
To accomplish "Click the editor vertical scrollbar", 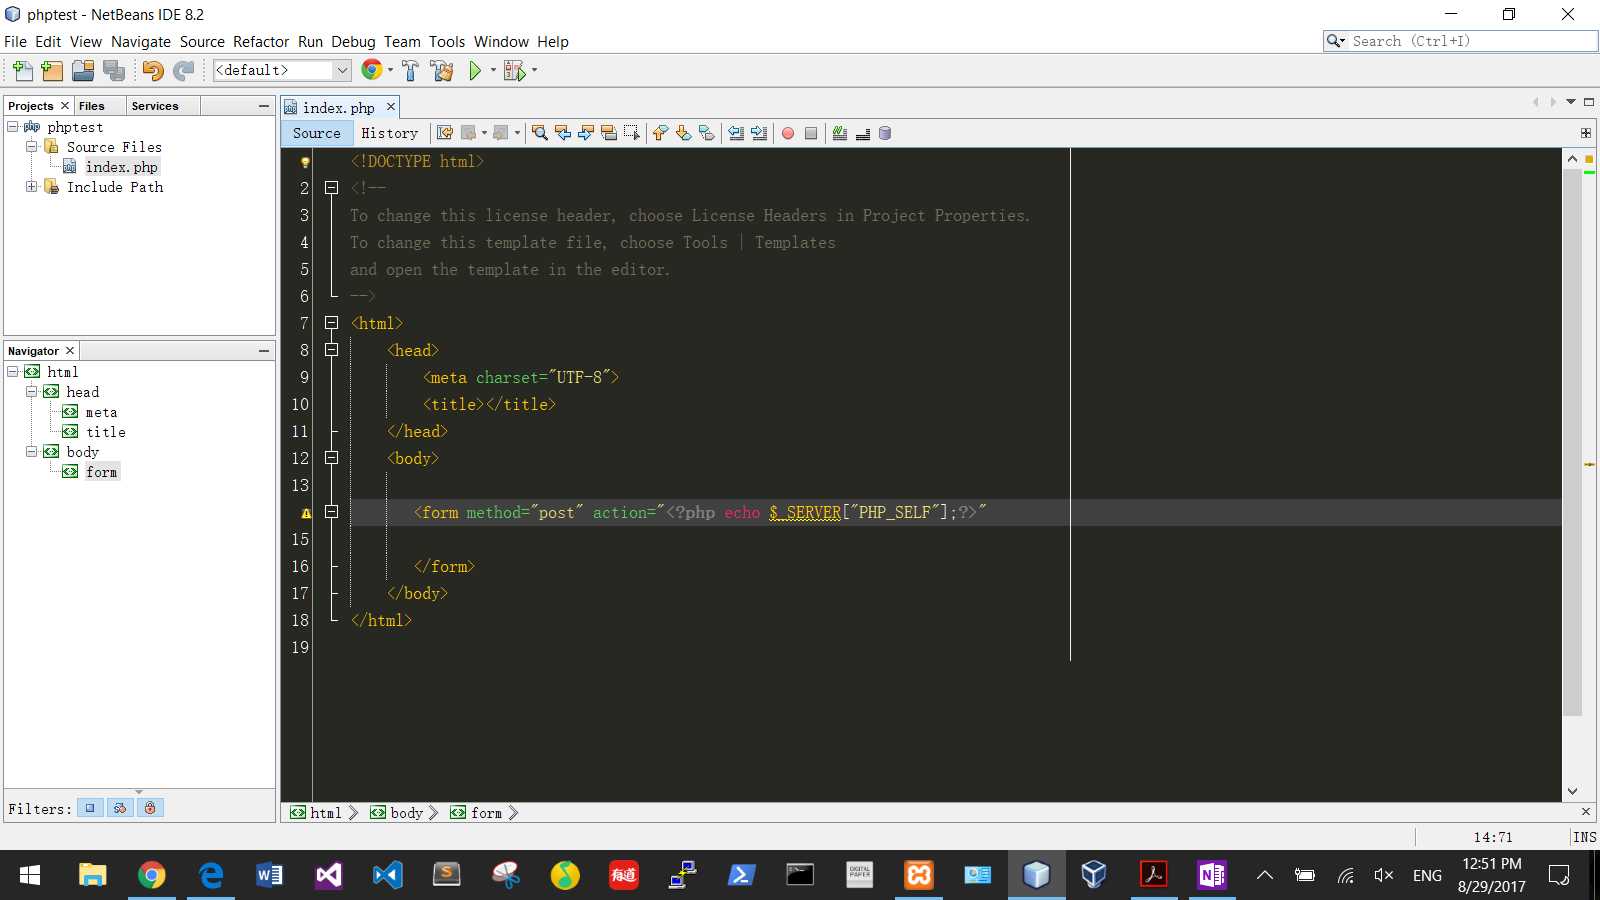I will pyautogui.click(x=1572, y=444).
